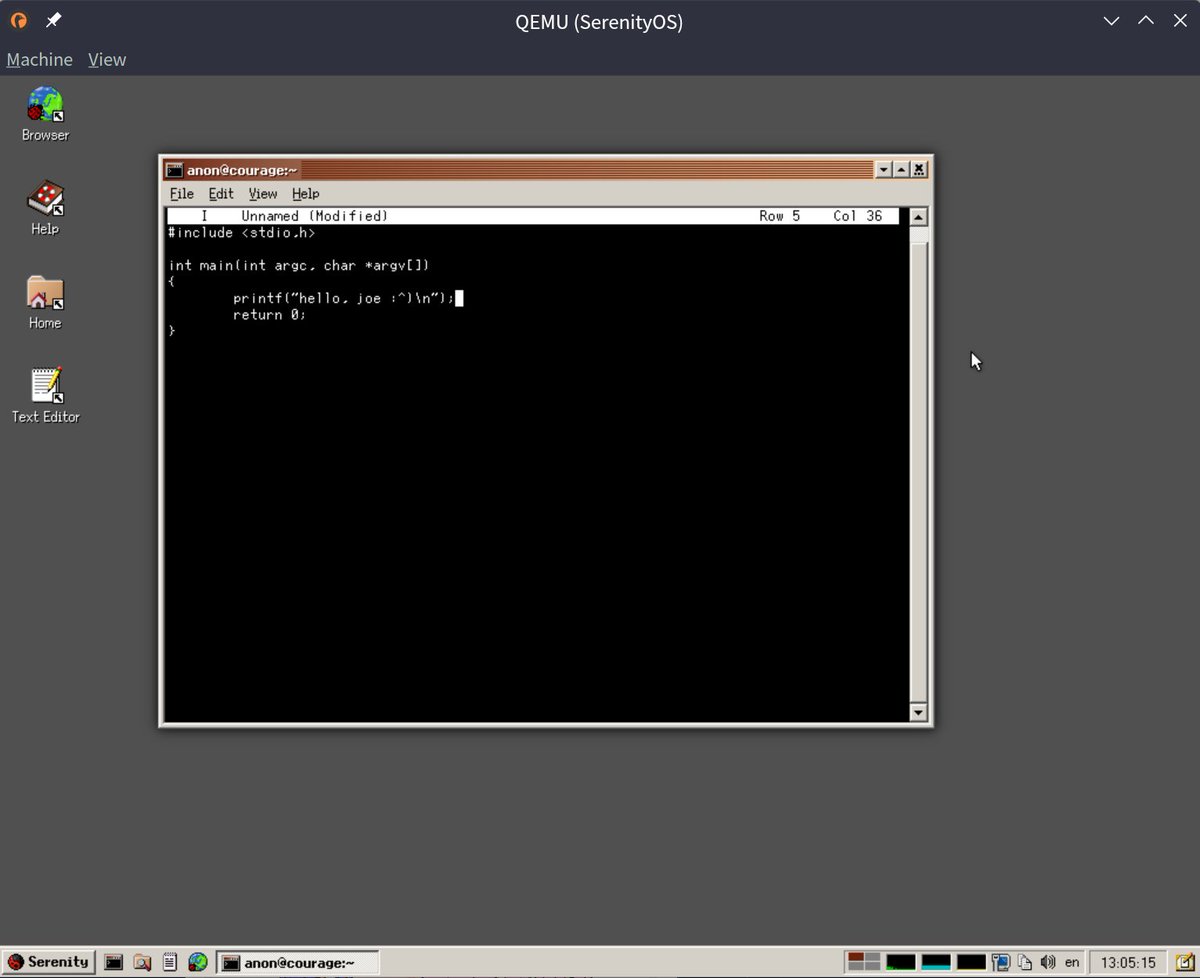
Task: Click the terminal scrollbar down arrow
Action: [919, 712]
